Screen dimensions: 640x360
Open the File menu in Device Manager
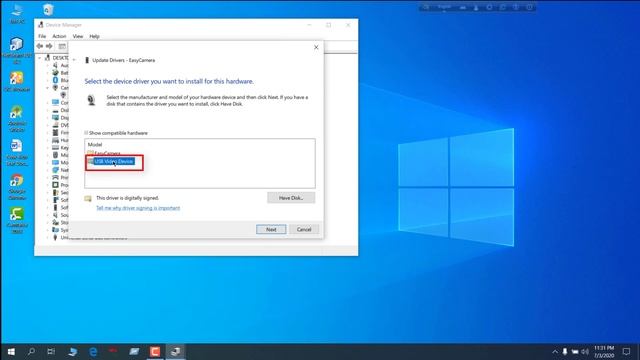click(x=42, y=36)
